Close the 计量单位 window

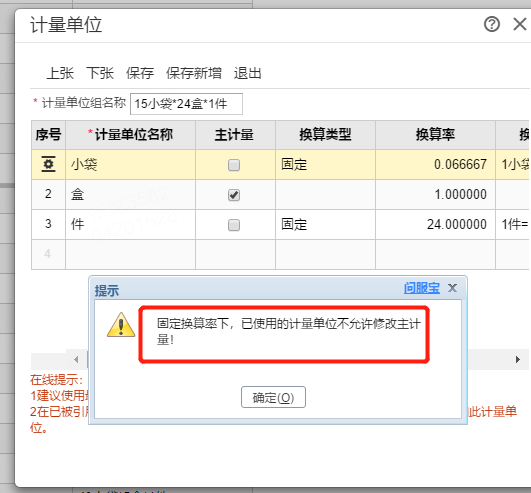click(520, 24)
